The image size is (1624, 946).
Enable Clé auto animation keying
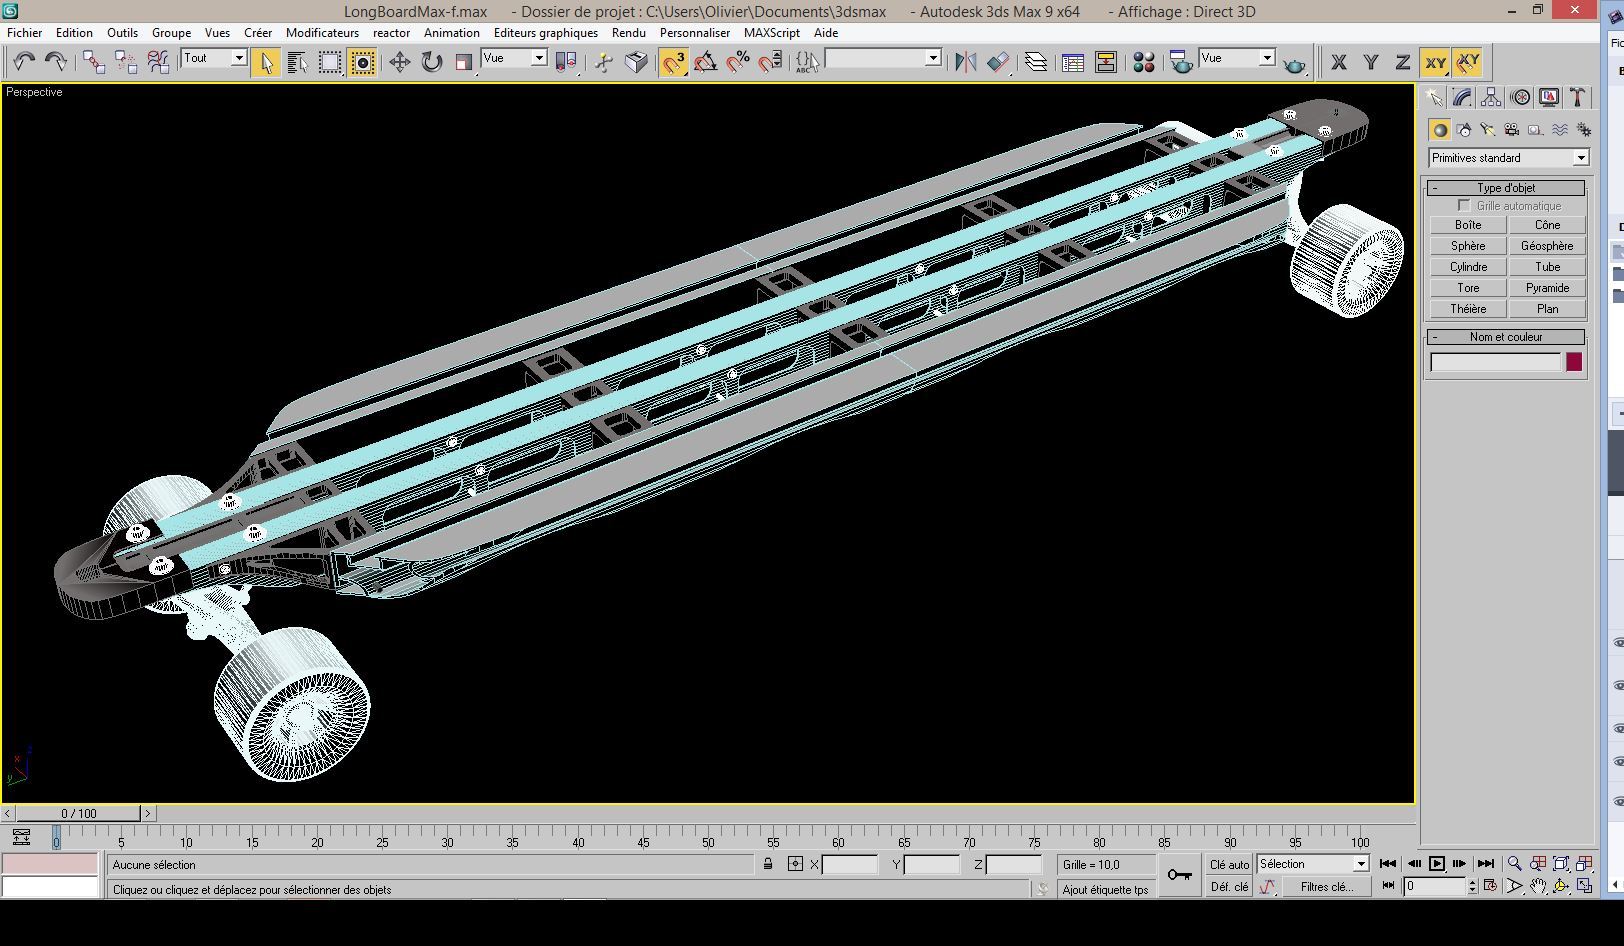[1227, 863]
